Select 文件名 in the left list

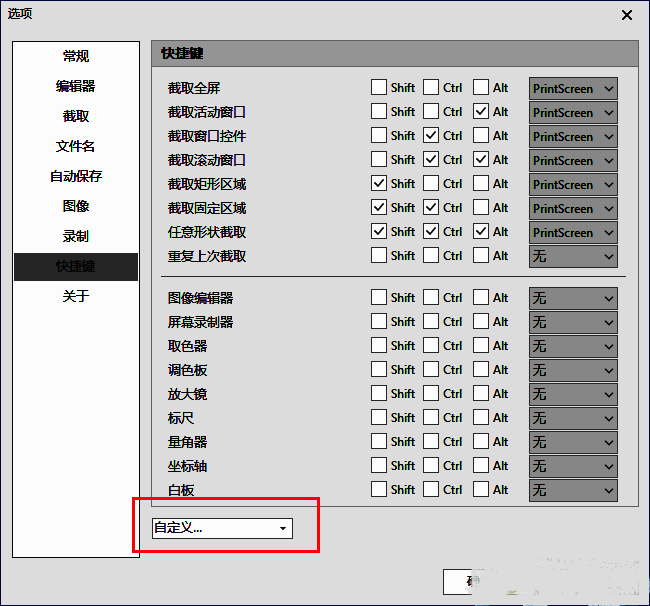pos(76,146)
